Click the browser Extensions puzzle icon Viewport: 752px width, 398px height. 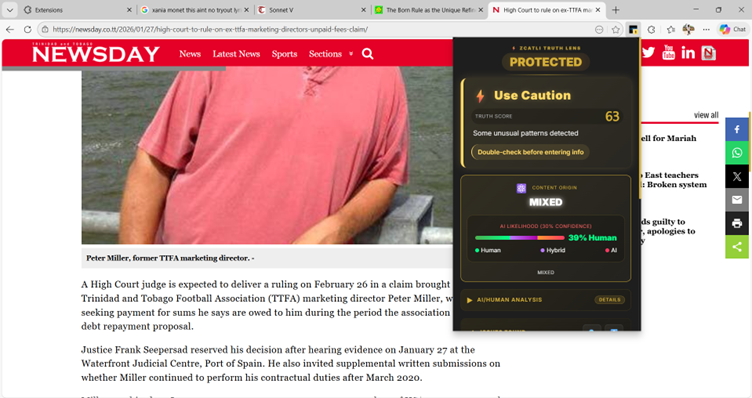651,29
